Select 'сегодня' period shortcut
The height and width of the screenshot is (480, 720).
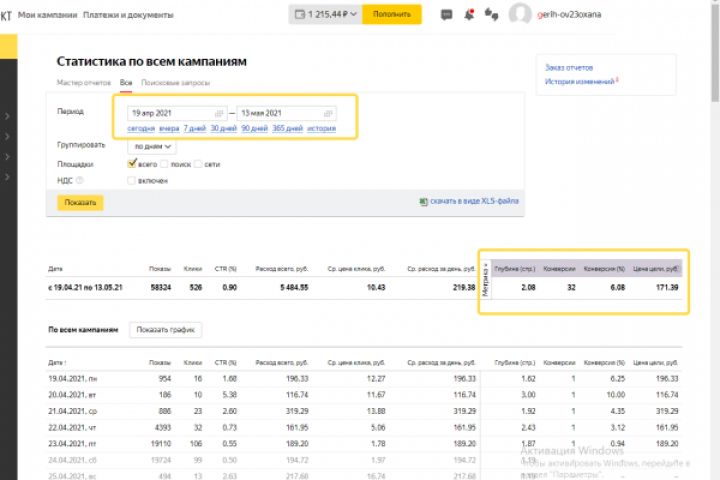141,128
